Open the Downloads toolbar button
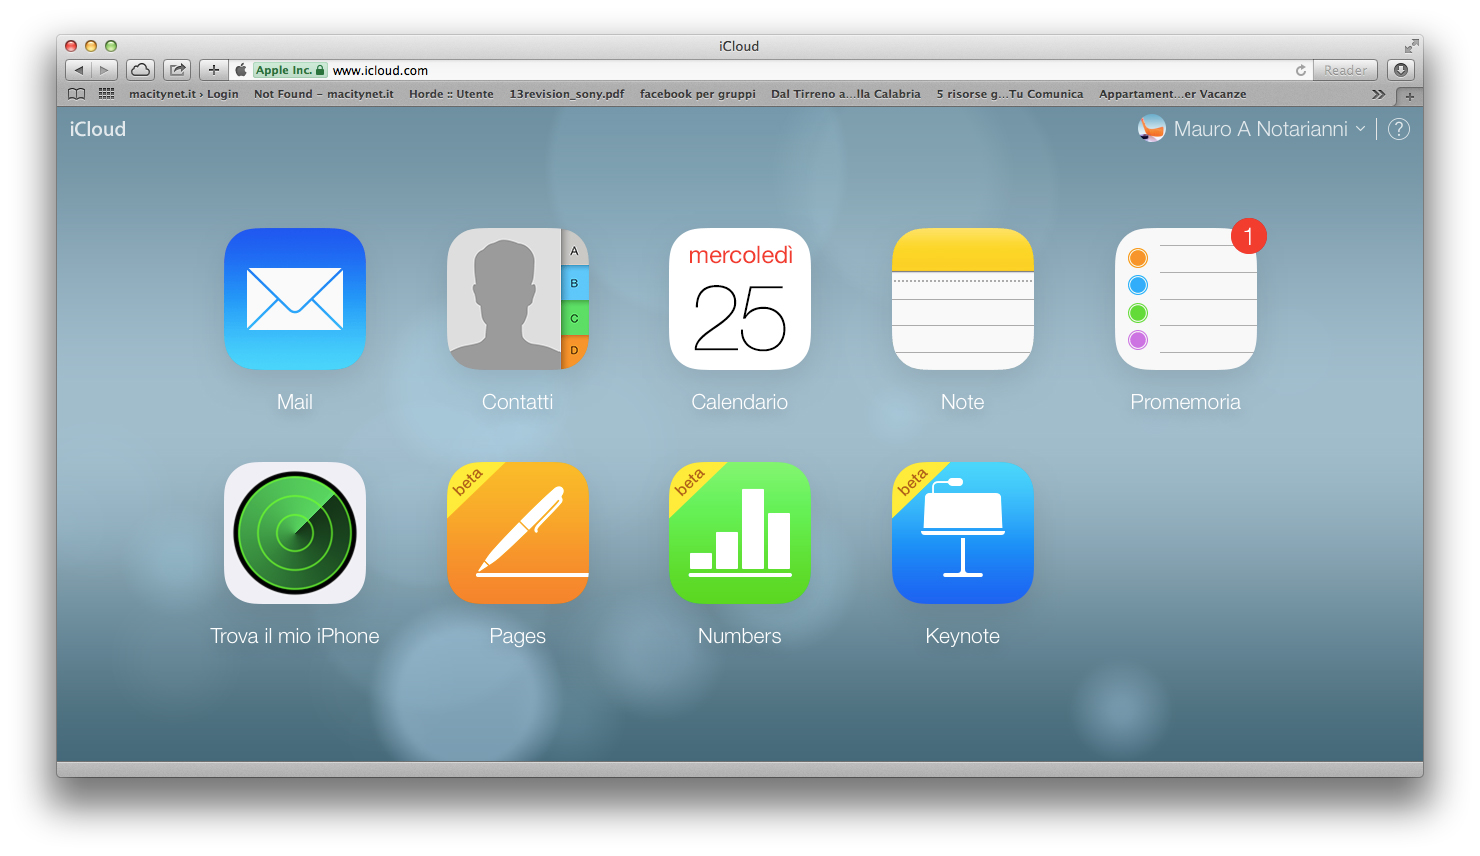1480x856 pixels. pyautogui.click(x=1401, y=70)
